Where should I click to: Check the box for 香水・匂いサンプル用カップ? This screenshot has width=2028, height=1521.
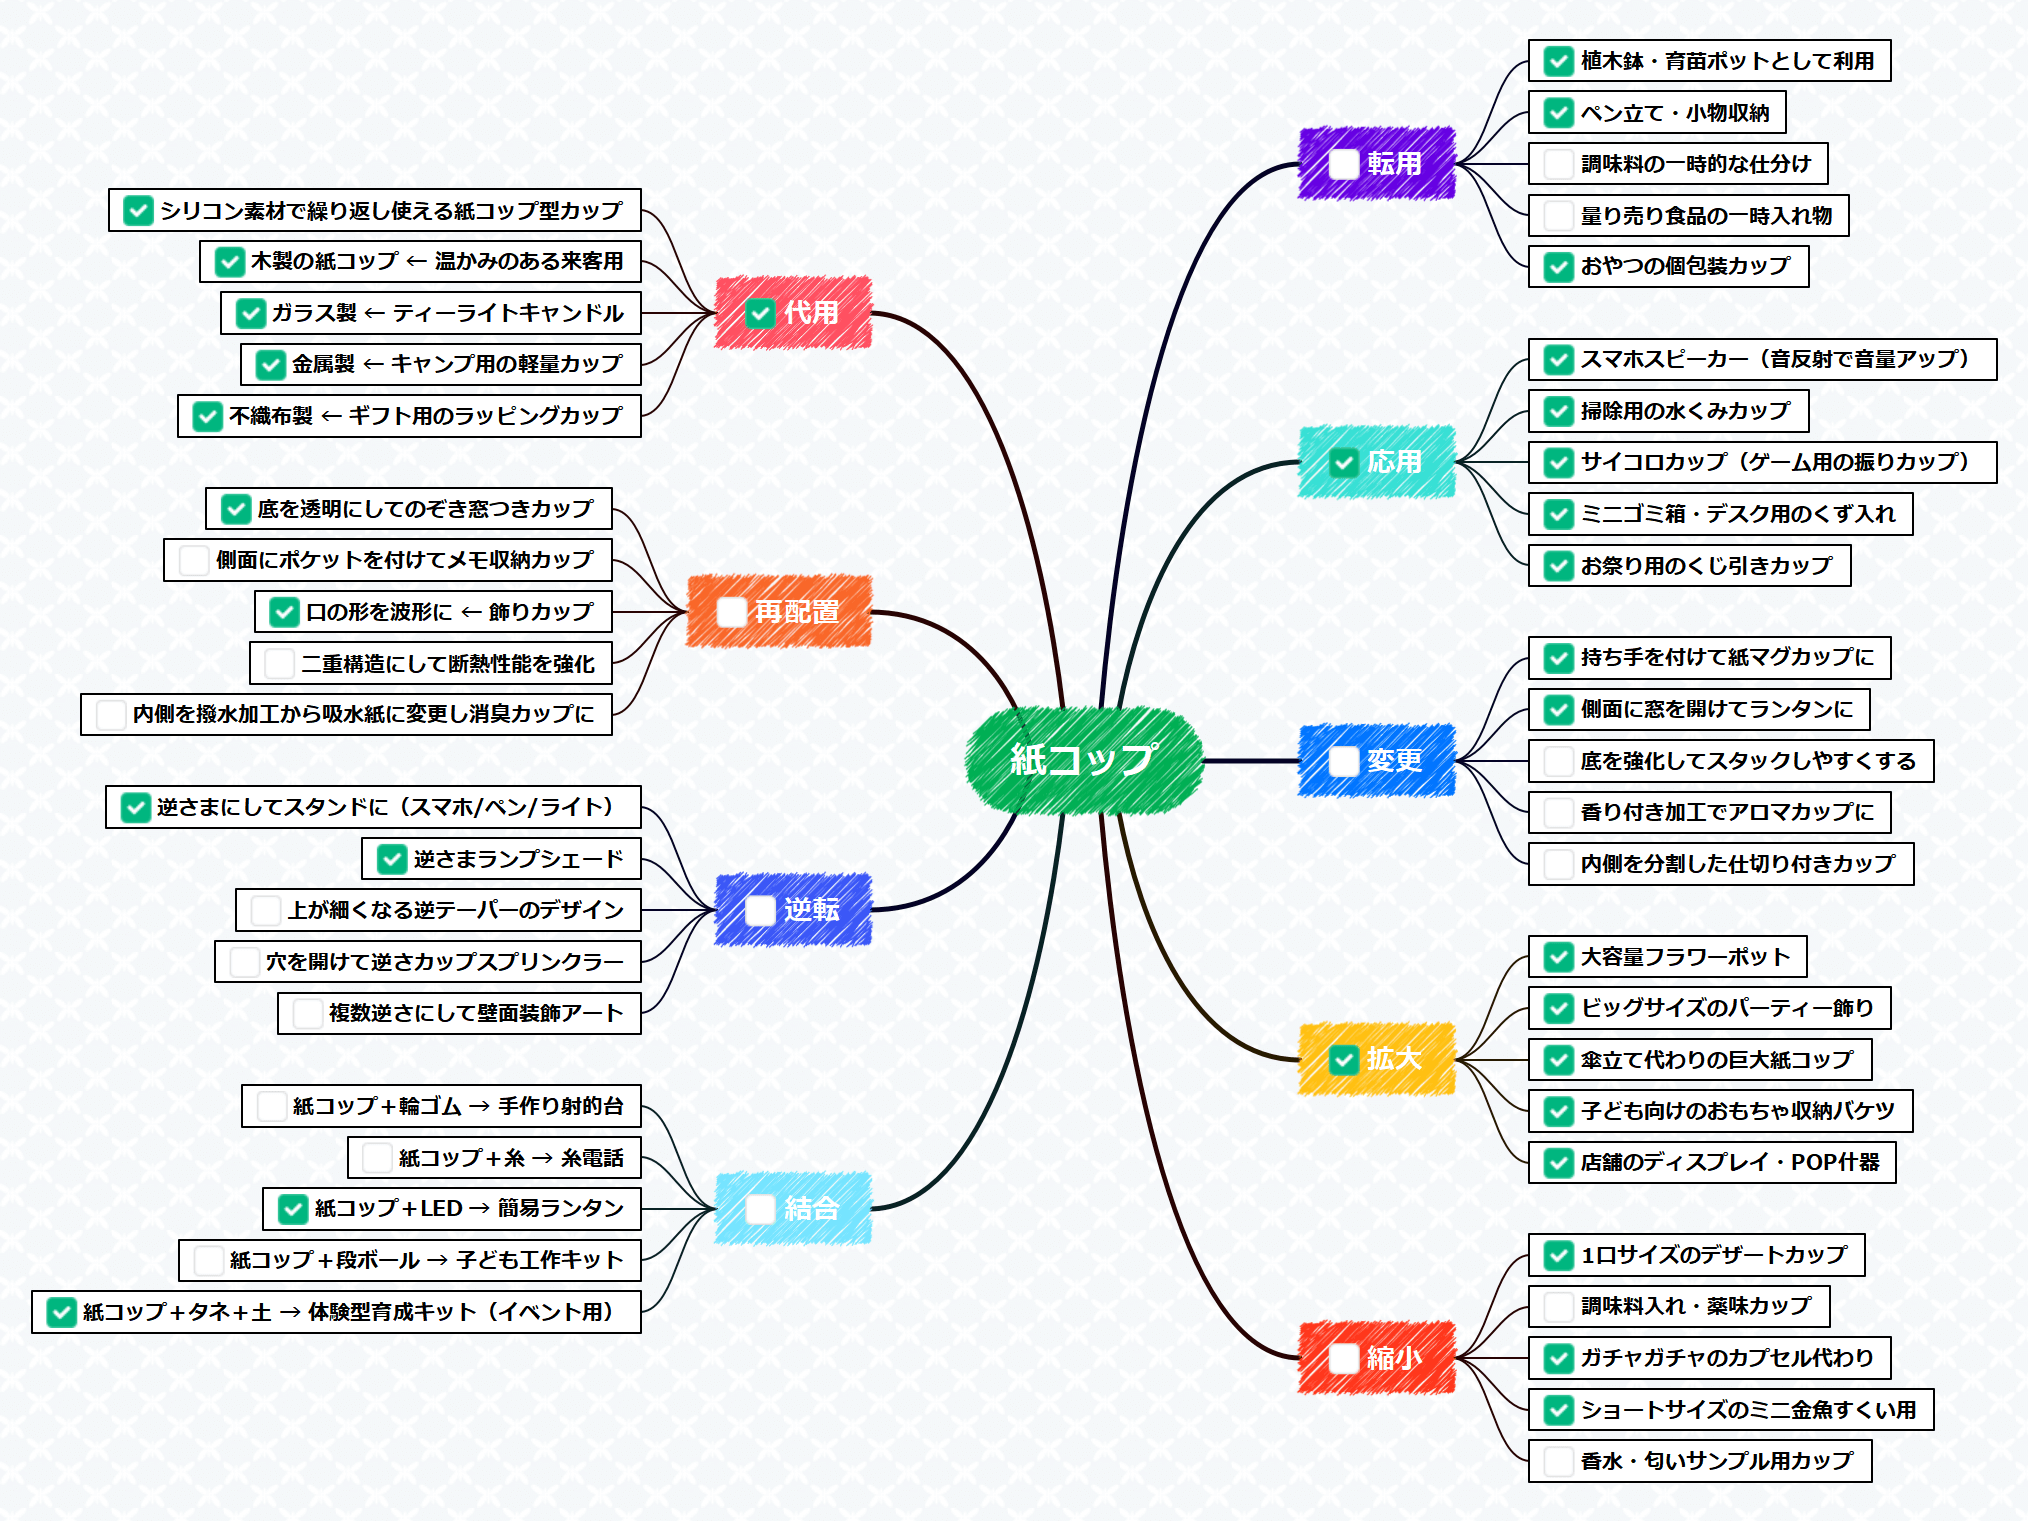[1558, 1461]
